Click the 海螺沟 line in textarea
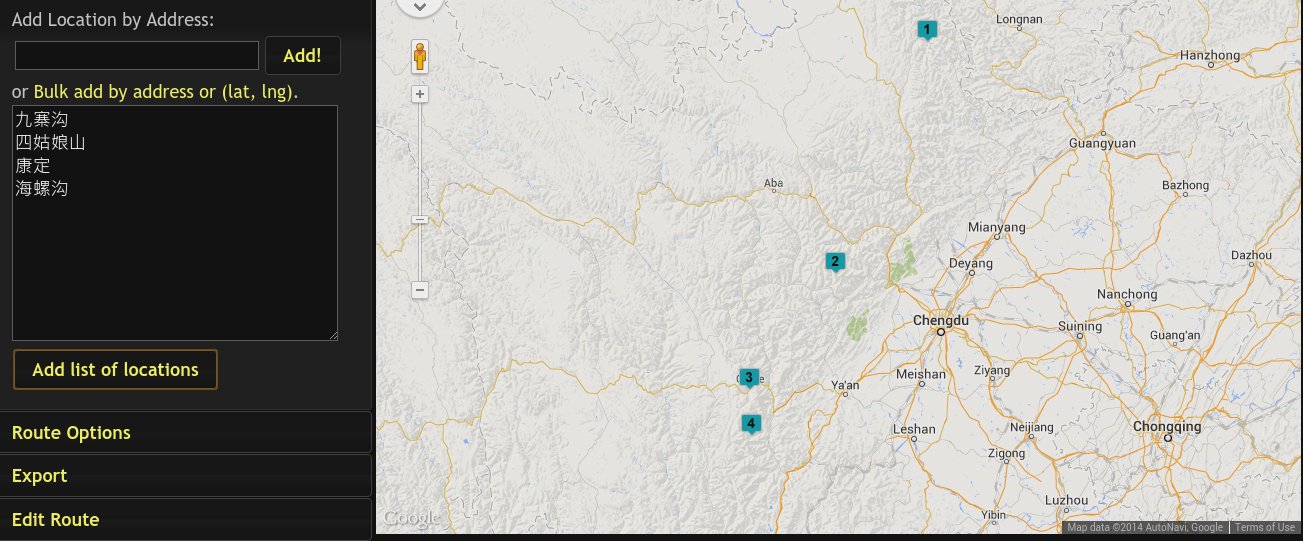This screenshot has width=1303, height=541. (x=42, y=188)
